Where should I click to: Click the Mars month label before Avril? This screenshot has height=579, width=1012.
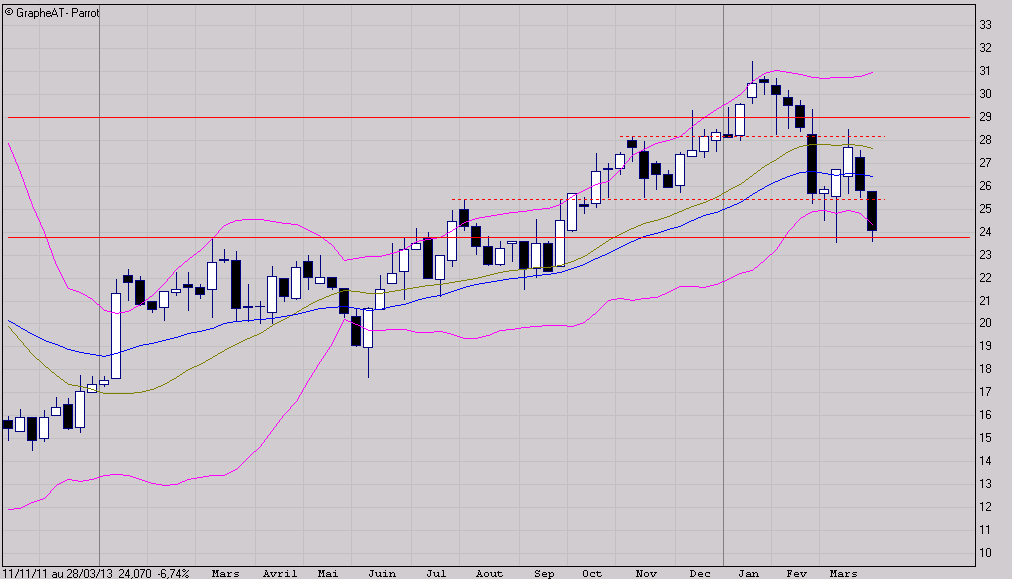225,573
